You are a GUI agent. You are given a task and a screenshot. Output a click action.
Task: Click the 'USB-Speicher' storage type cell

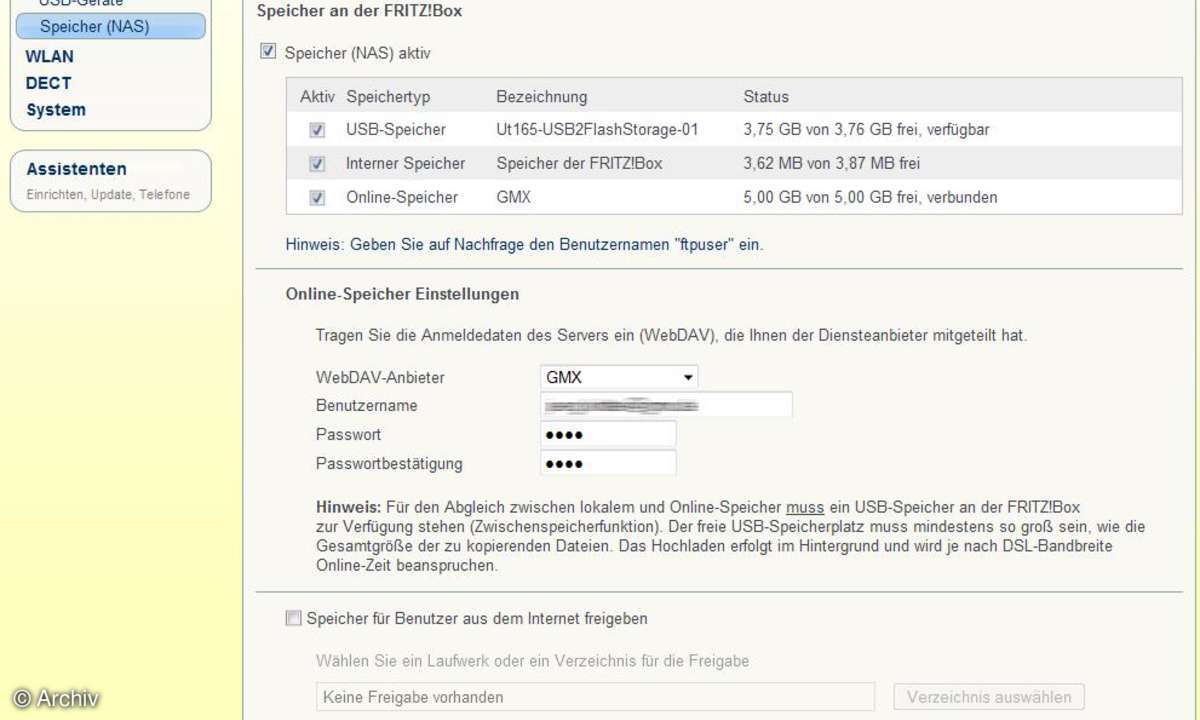coord(396,130)
